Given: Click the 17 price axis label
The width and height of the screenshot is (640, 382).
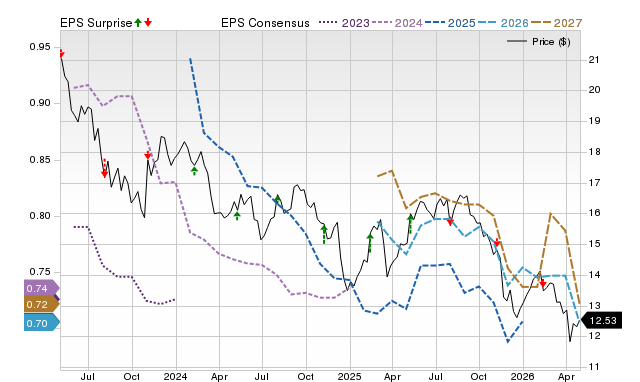Looking at the screenshot, I should click(594, 182).
